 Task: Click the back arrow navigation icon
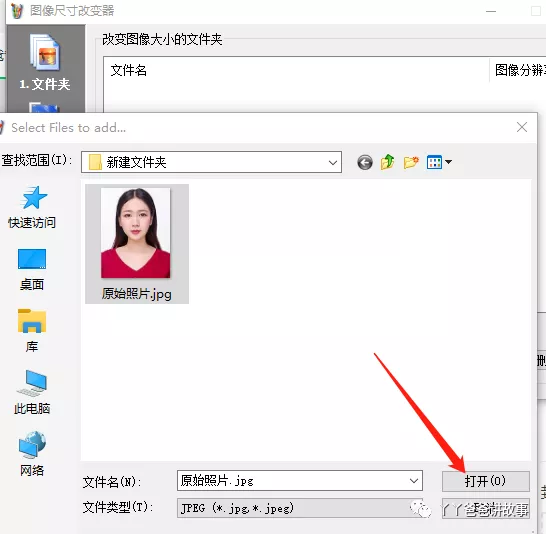[365, 162]
